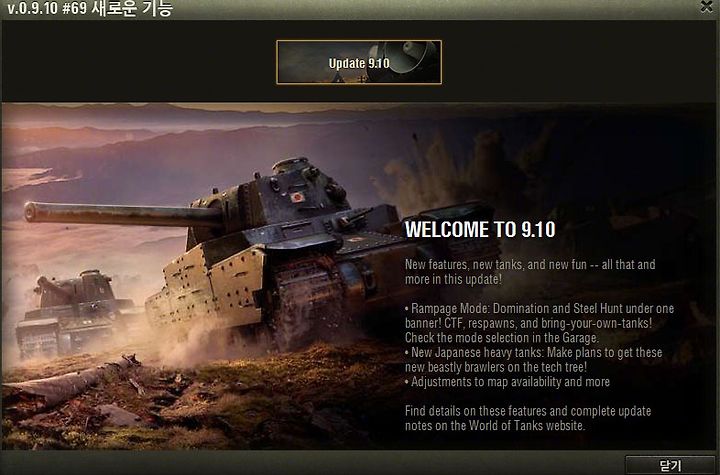720x475 pixels.
Task: Click the window title v.0.9.10 #69 새로운 기능
Action: click(90, 8)
